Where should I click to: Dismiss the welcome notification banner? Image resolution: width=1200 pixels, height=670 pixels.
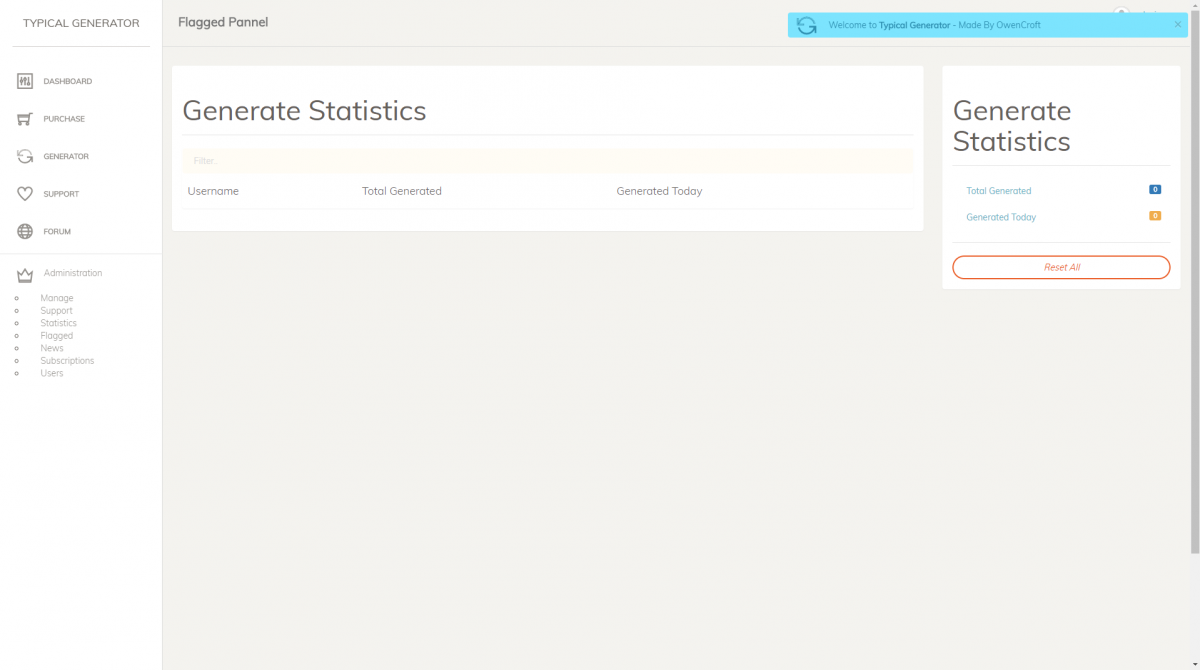pyautogui.click(x=1177, y=25)
